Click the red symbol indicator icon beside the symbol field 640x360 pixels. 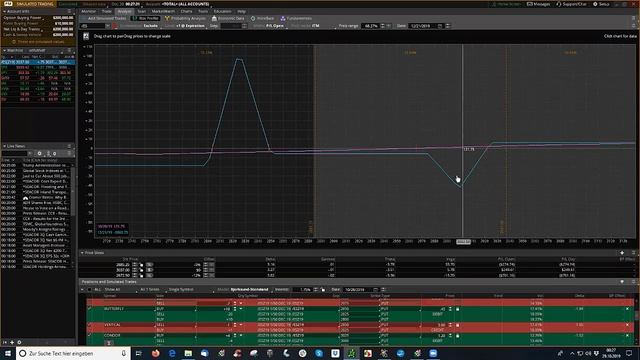pos(115,26)
